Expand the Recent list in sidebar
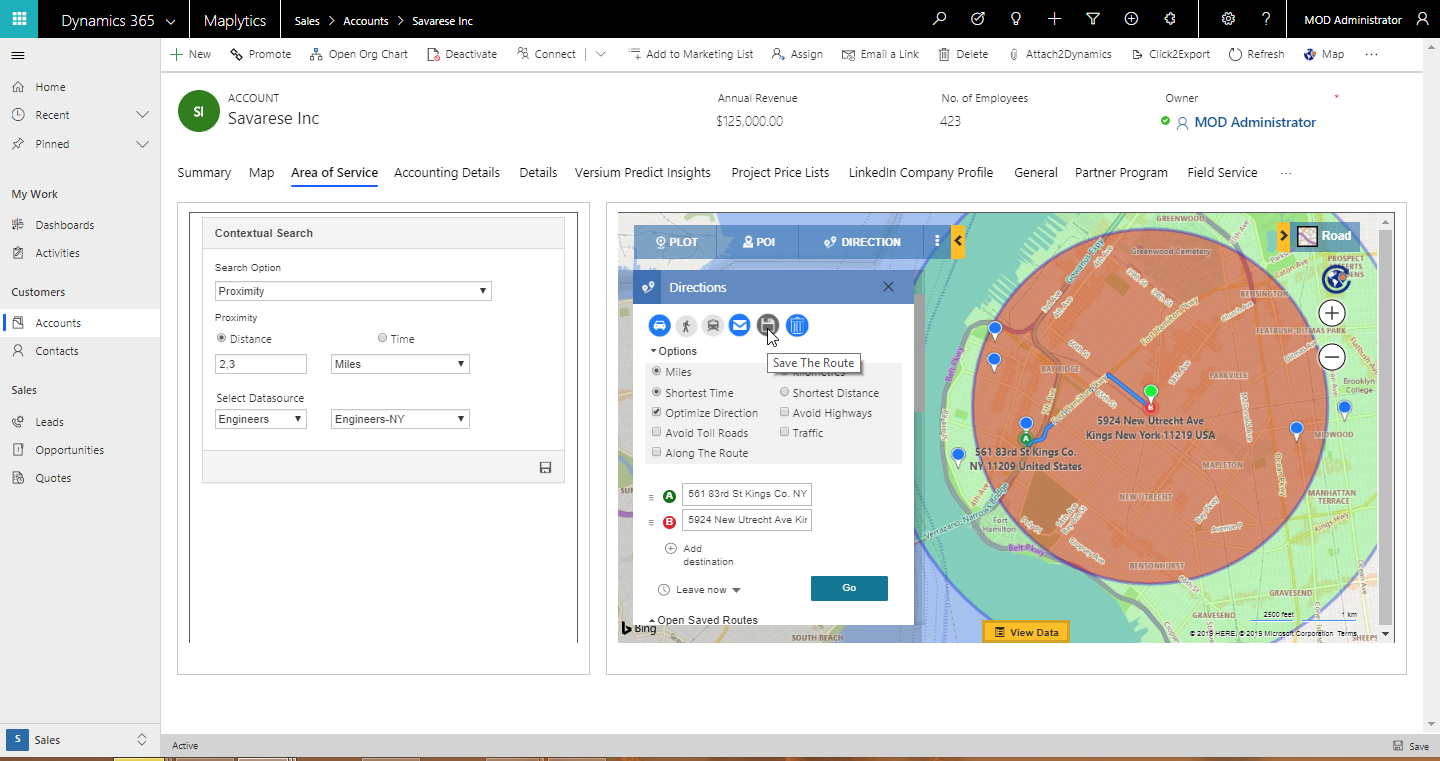The height and width of the screenshot is (761, 1440). click(142, 115)
